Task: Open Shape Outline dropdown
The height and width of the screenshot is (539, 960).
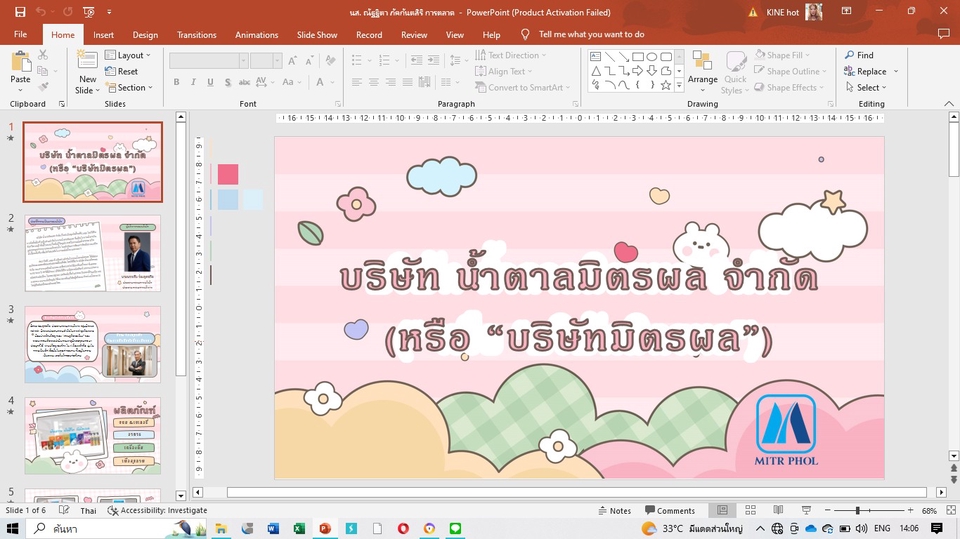Action: coord(790,71)
